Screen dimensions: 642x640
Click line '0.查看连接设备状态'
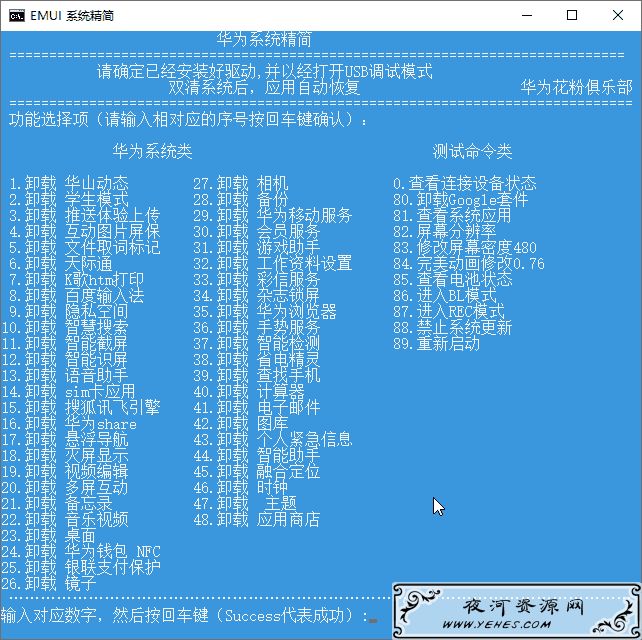(x=465, y=183)
